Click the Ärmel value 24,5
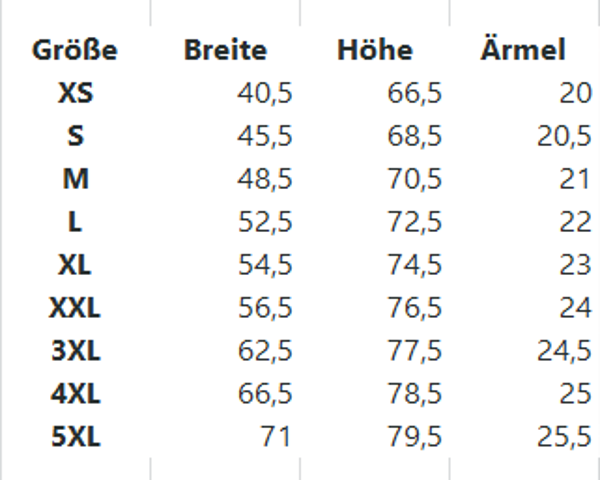This screenshot has height=480, width=600. pos(564,351)
